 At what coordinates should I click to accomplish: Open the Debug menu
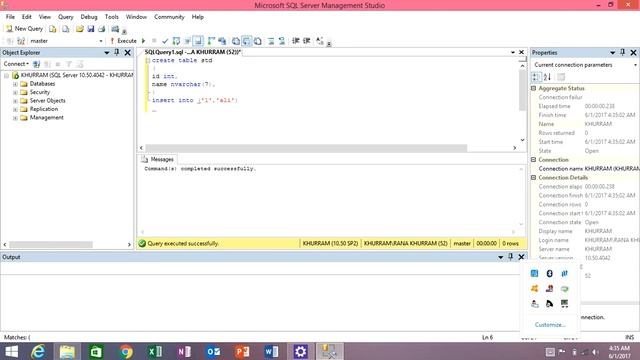[89, 17]
